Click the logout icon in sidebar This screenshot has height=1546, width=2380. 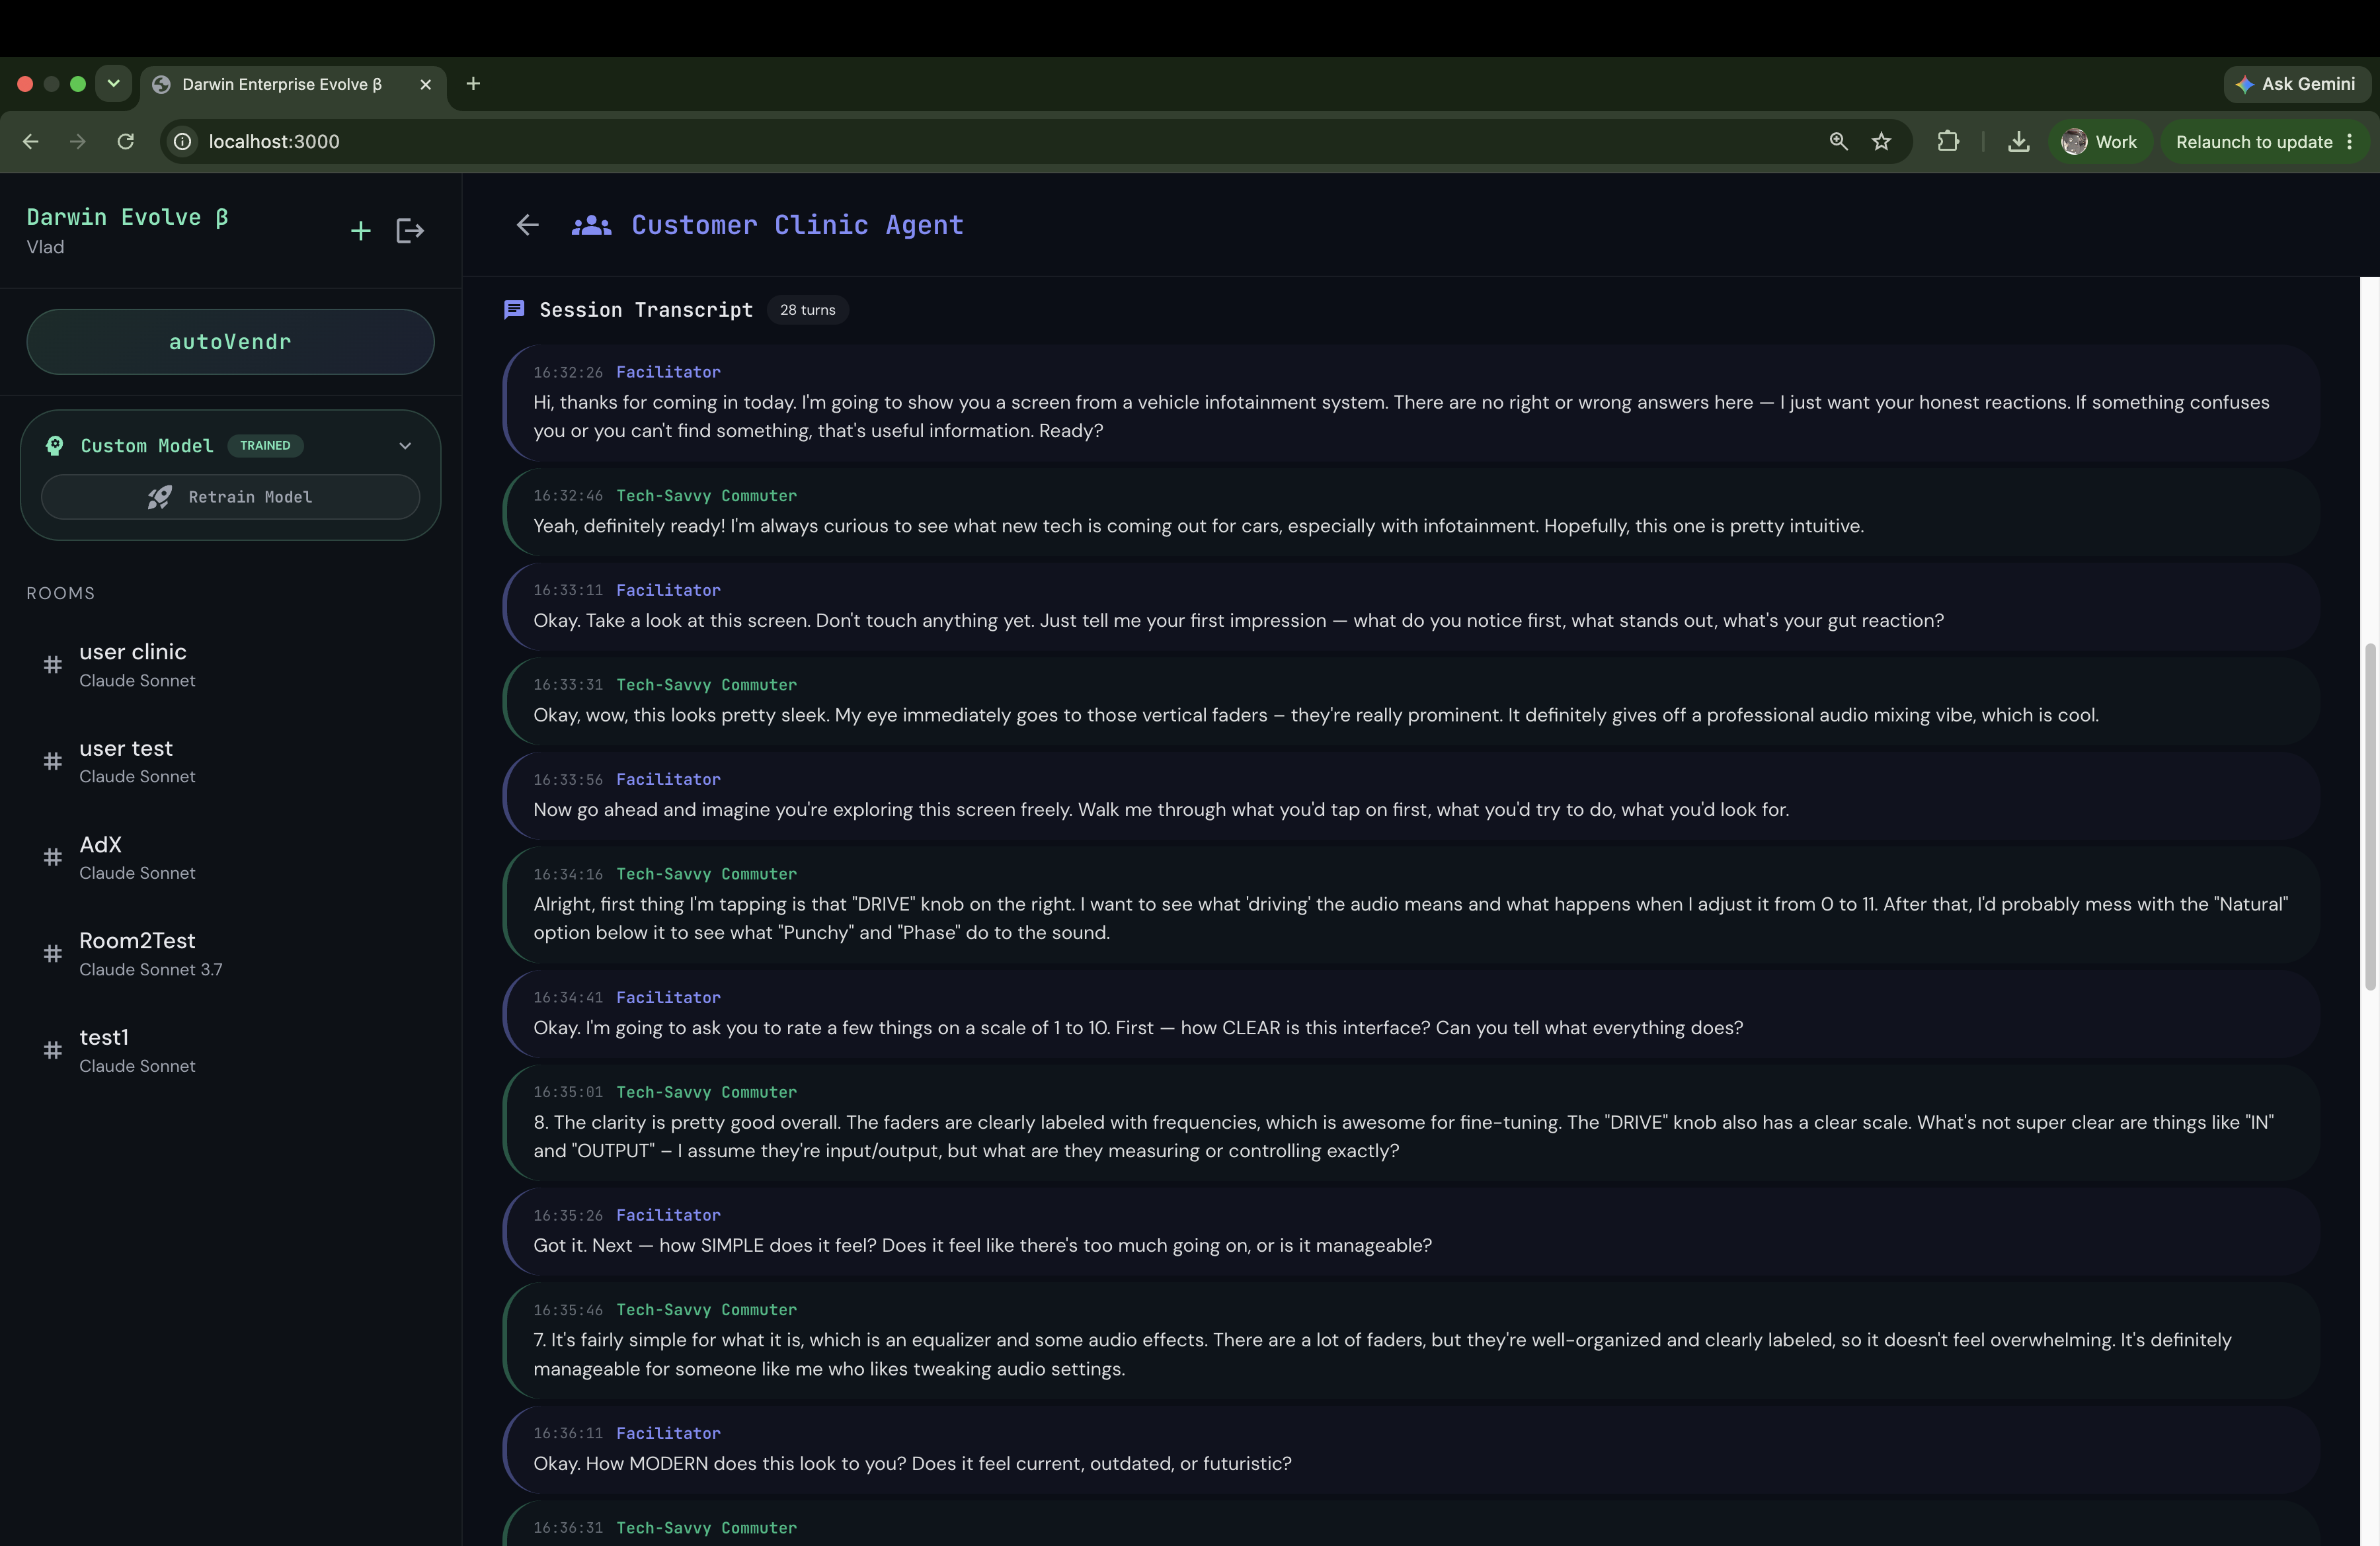(410, 231)
